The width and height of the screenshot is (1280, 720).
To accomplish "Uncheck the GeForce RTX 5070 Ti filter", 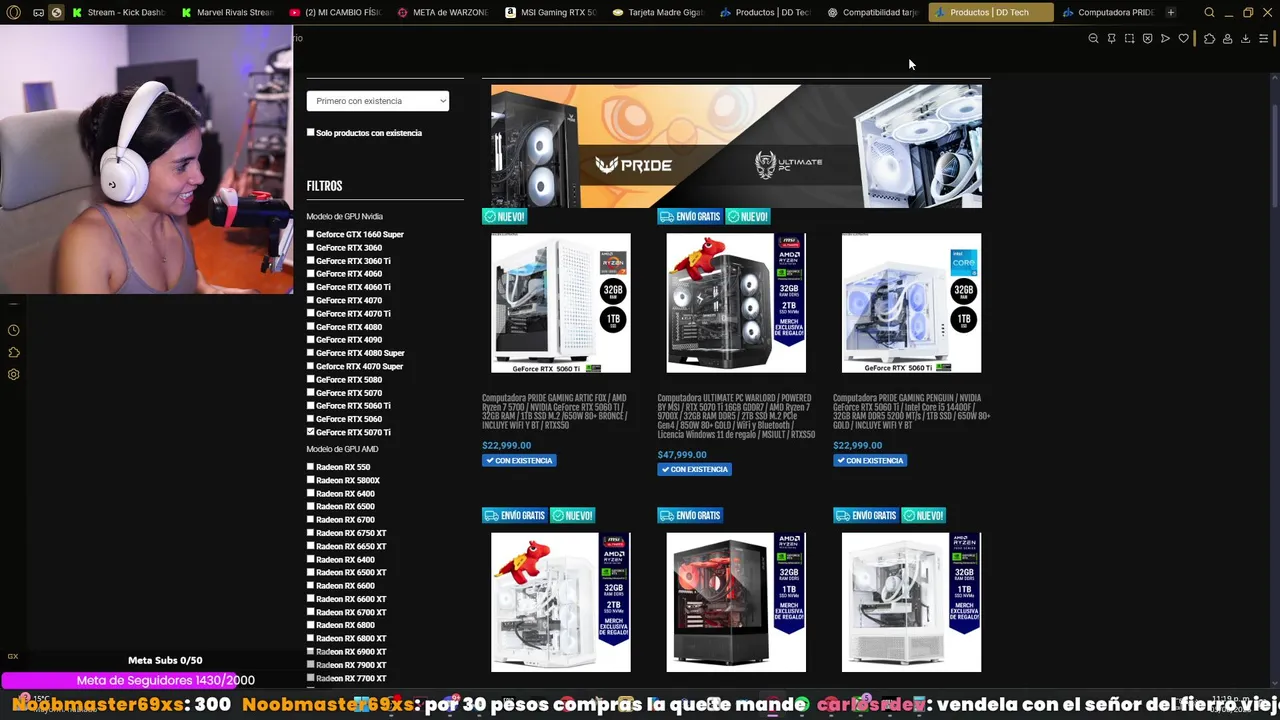I will (x=310, y=432).
